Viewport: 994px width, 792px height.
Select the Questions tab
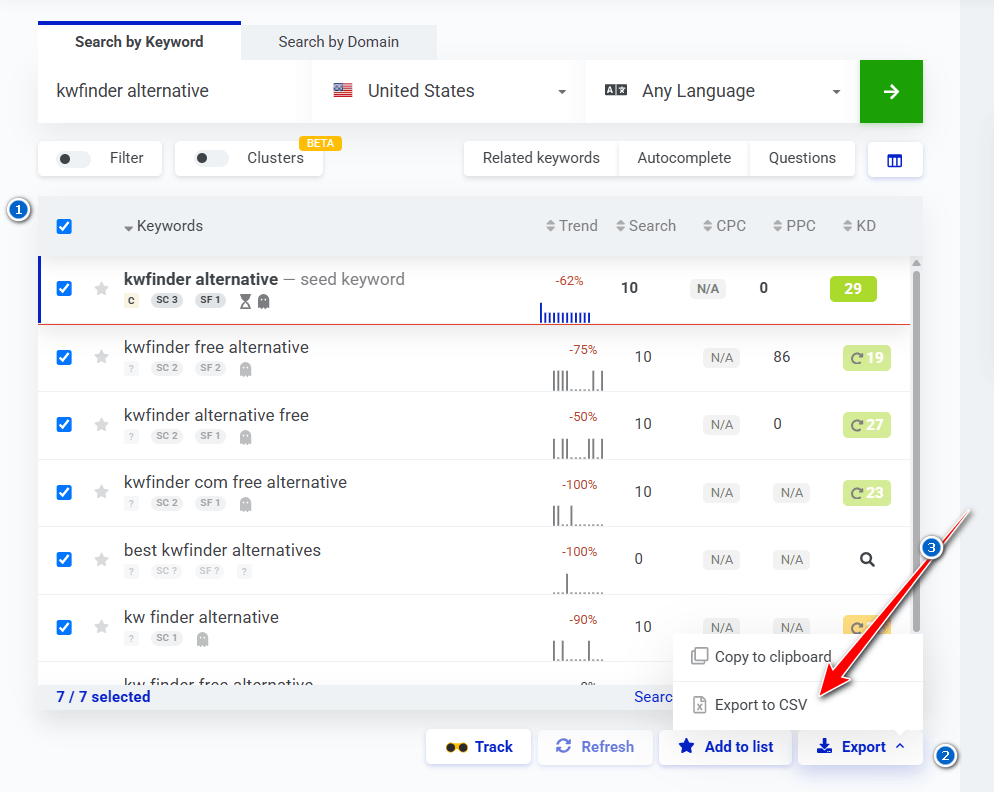(802, 158)
